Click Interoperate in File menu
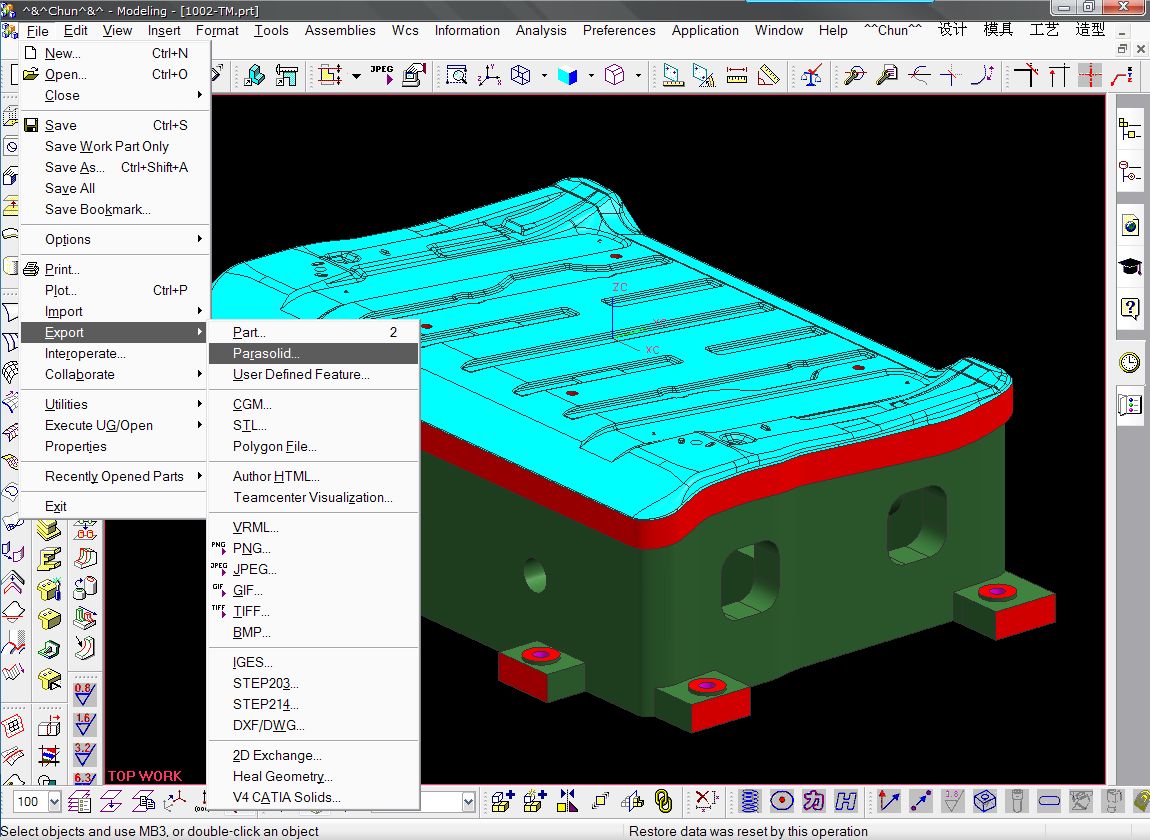 point(114,353)
